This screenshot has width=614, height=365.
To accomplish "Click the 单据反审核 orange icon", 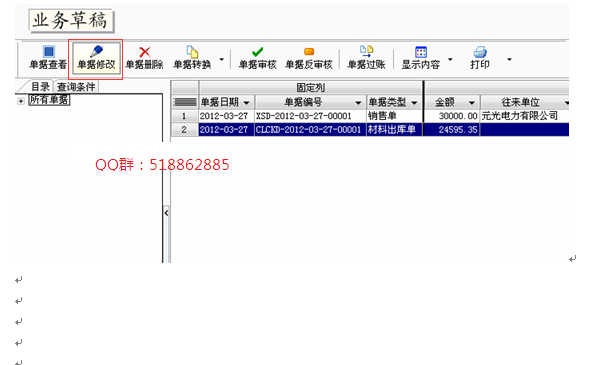I will pos(309,51).
